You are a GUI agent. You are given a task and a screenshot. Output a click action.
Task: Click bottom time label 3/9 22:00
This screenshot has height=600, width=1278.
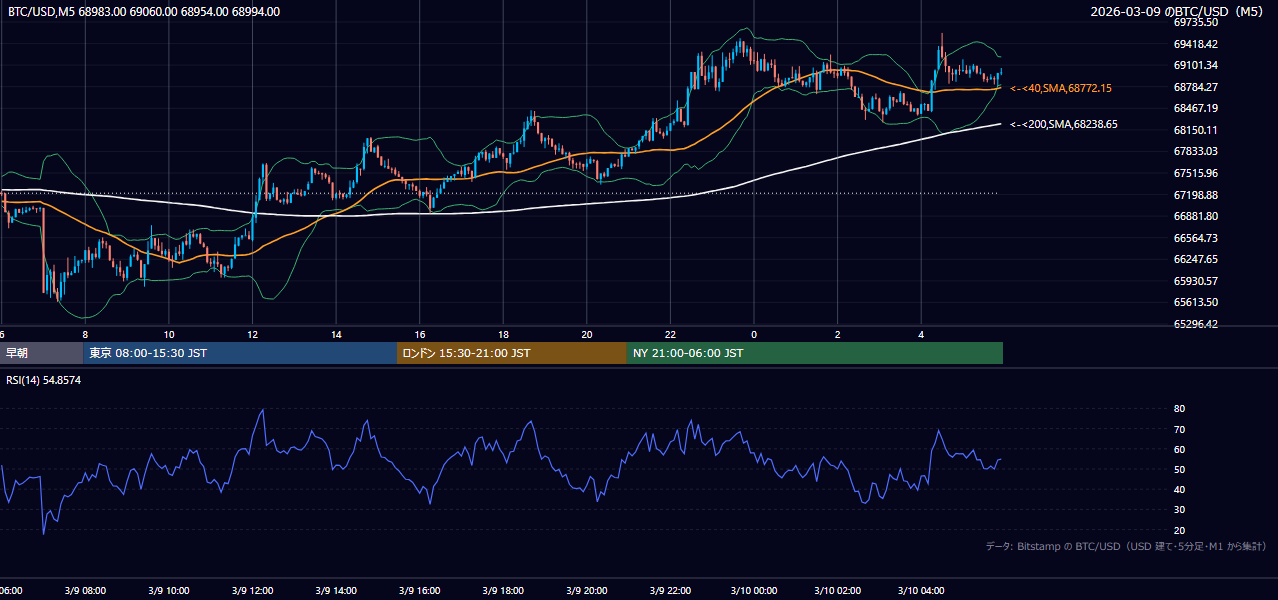[670, 591]
